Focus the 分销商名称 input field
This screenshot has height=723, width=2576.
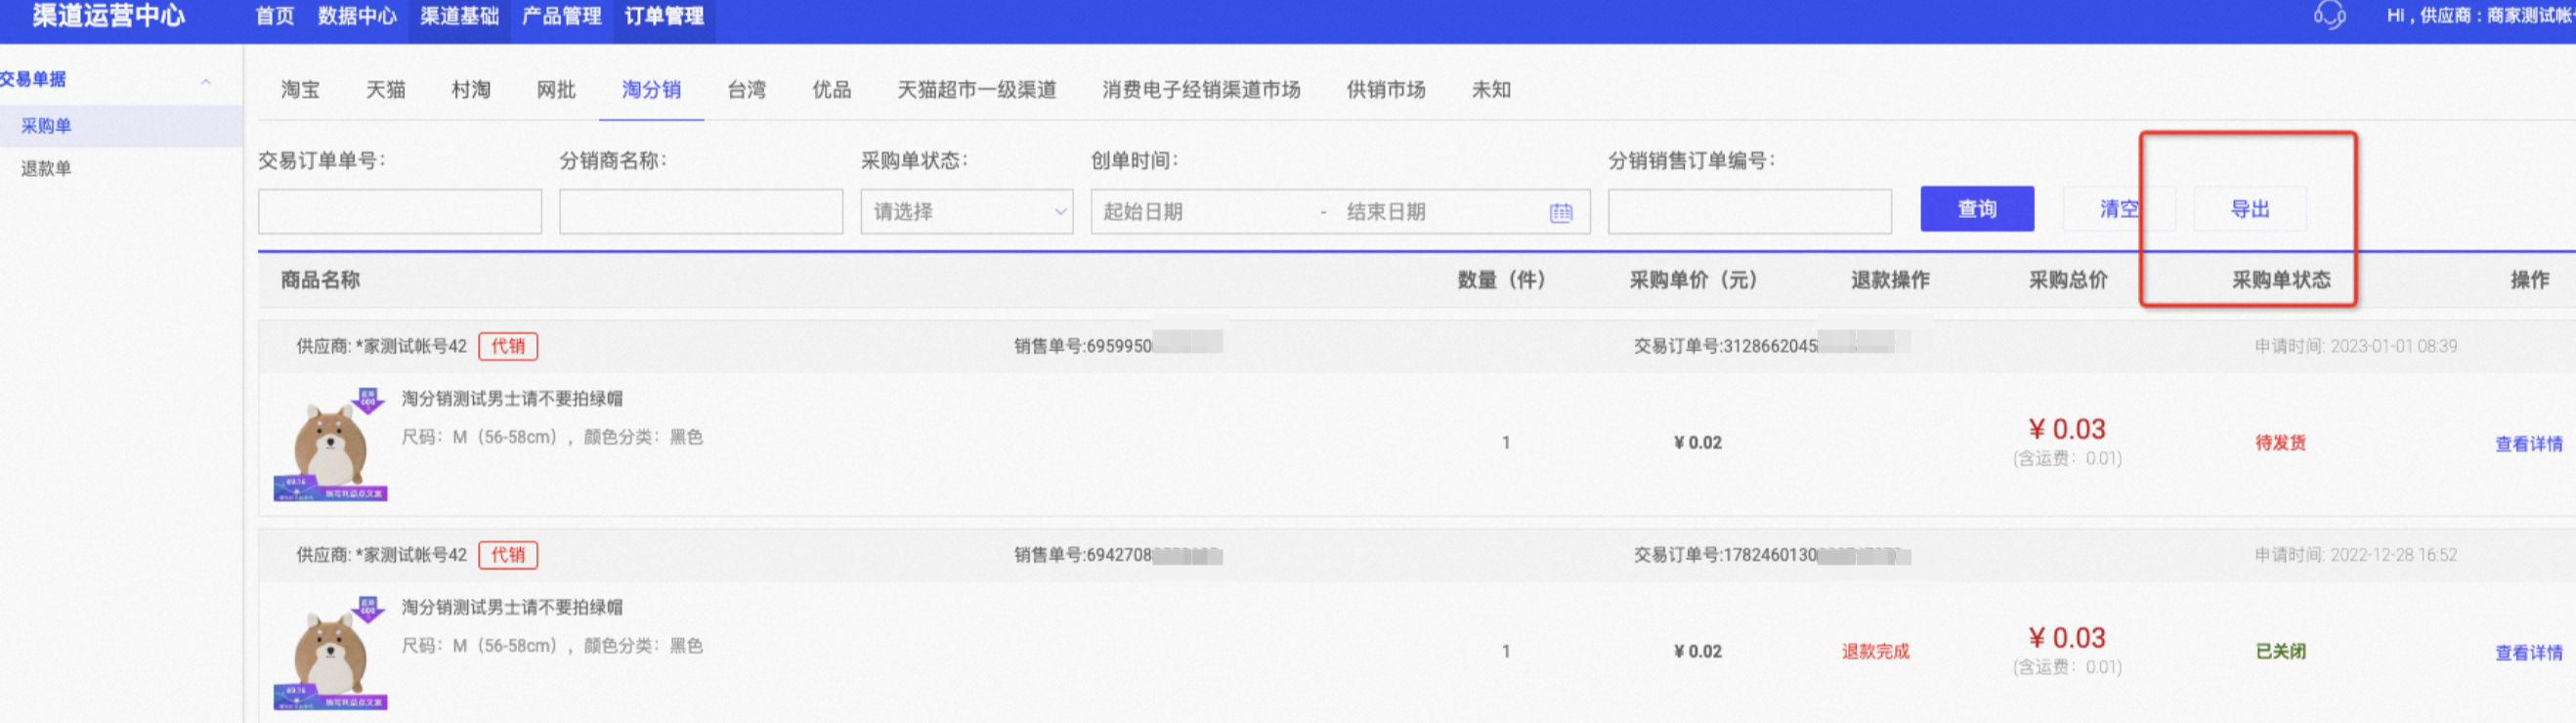pos(701,212)
